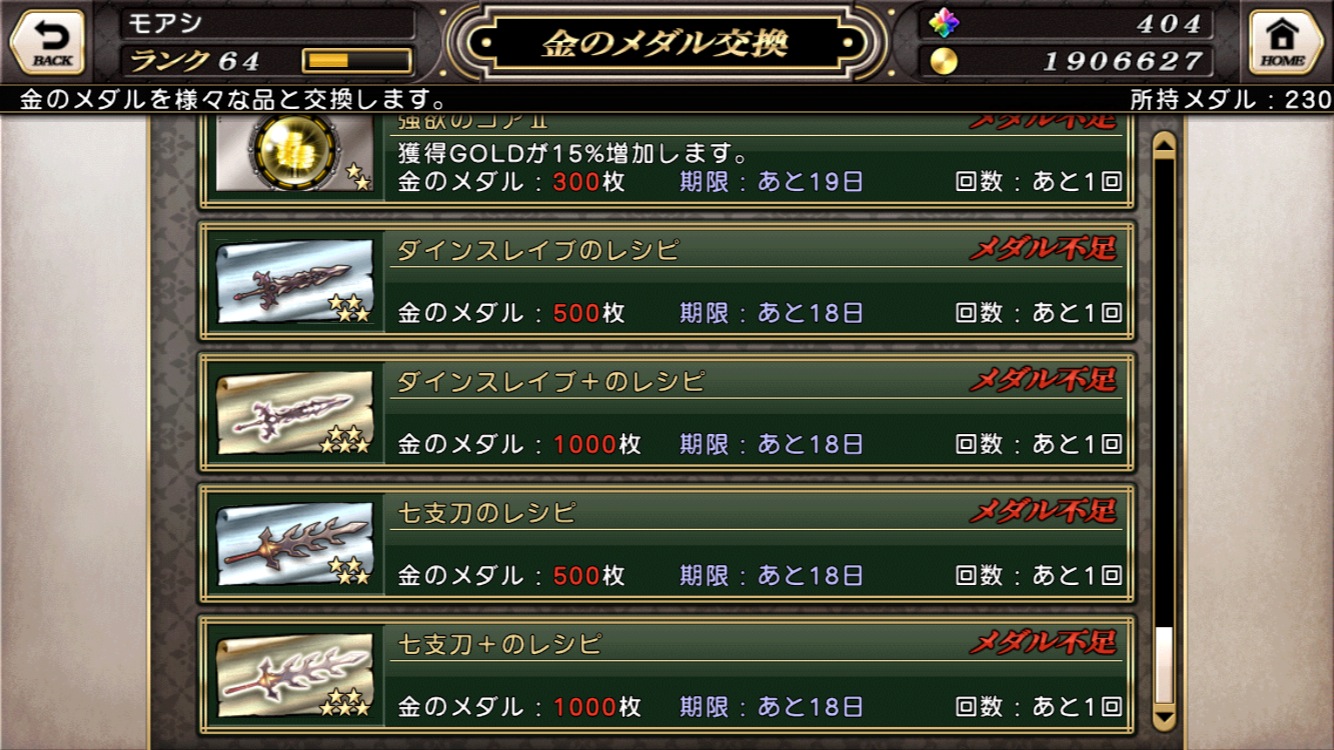
Task: Tap the BACK arrow icon
Action: (47, 42)
